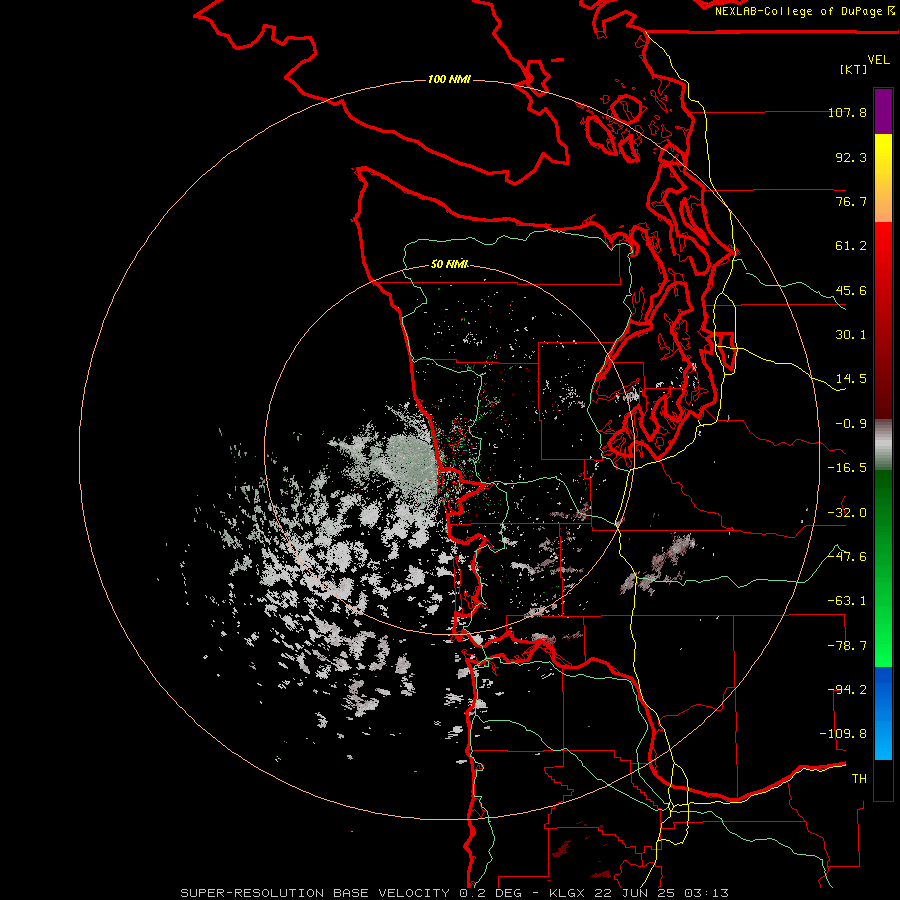Click the VEL legend title
The image size is (900, 900).
coord(878,60)
